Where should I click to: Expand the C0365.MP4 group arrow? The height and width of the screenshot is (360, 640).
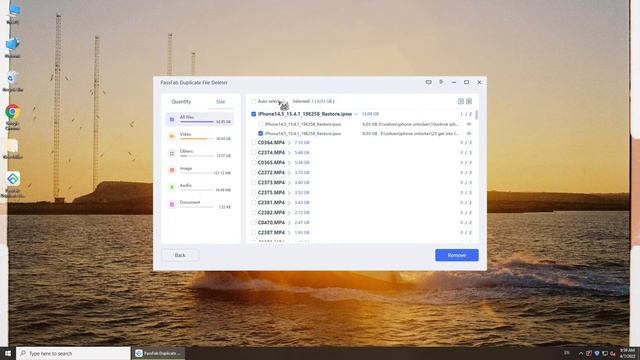point(289,162)
